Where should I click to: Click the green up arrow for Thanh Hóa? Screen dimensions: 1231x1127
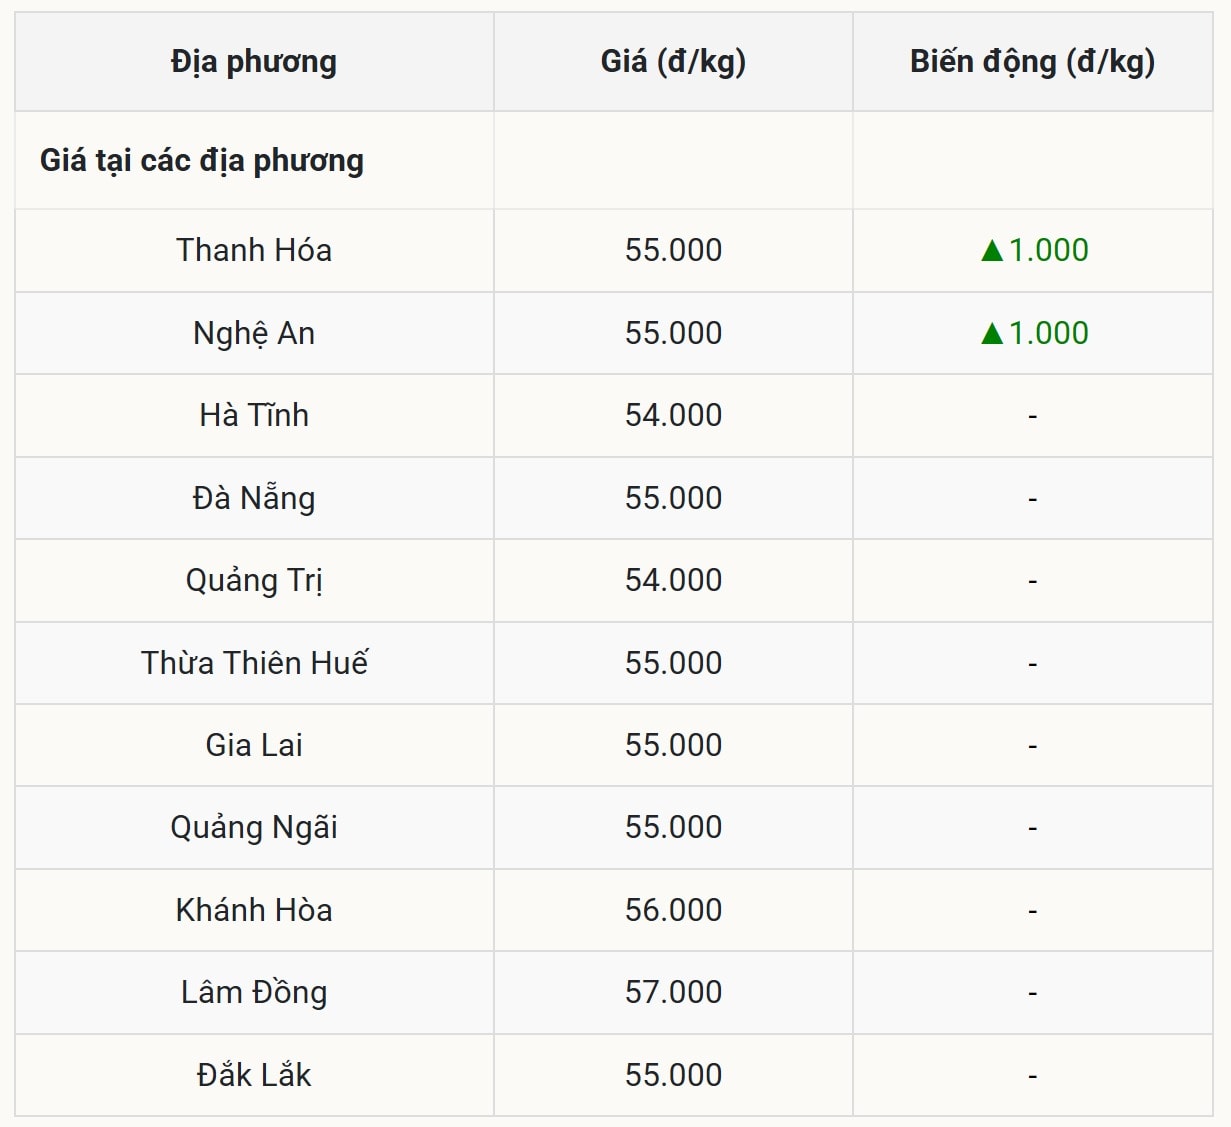(x=992, y=250)
